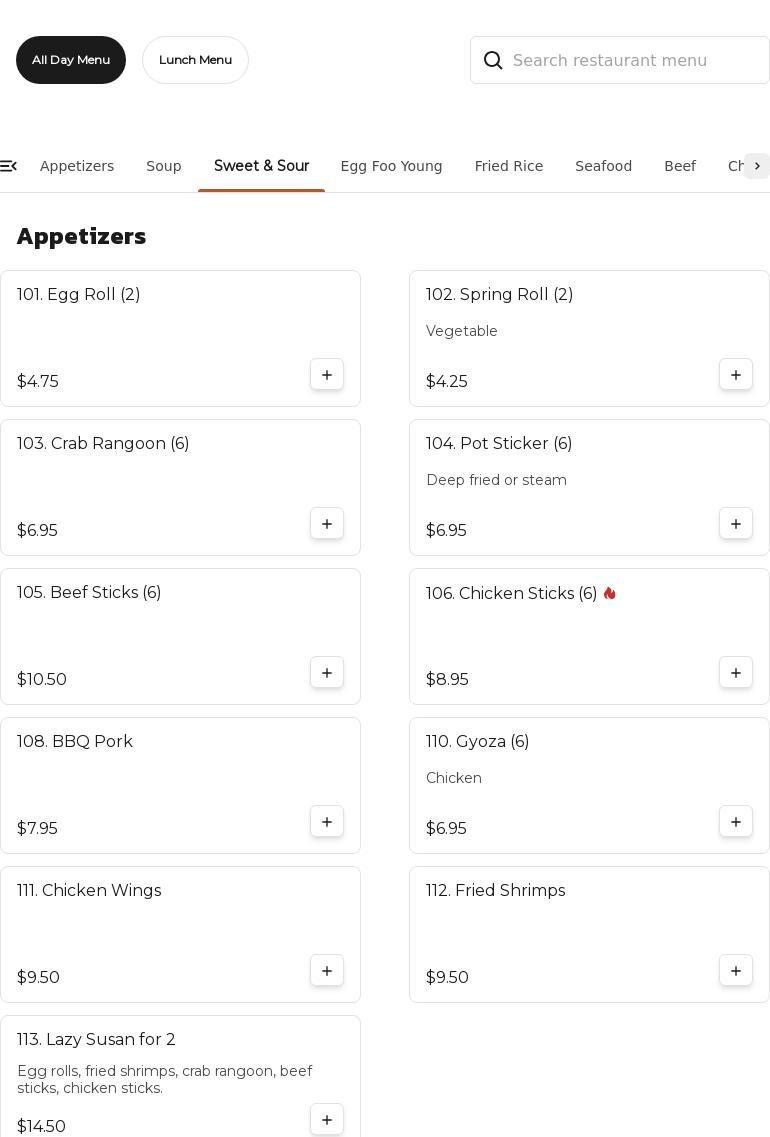The image size is (770, 1137).
Task: Switch to Lunch Menu
Action: 195,60
